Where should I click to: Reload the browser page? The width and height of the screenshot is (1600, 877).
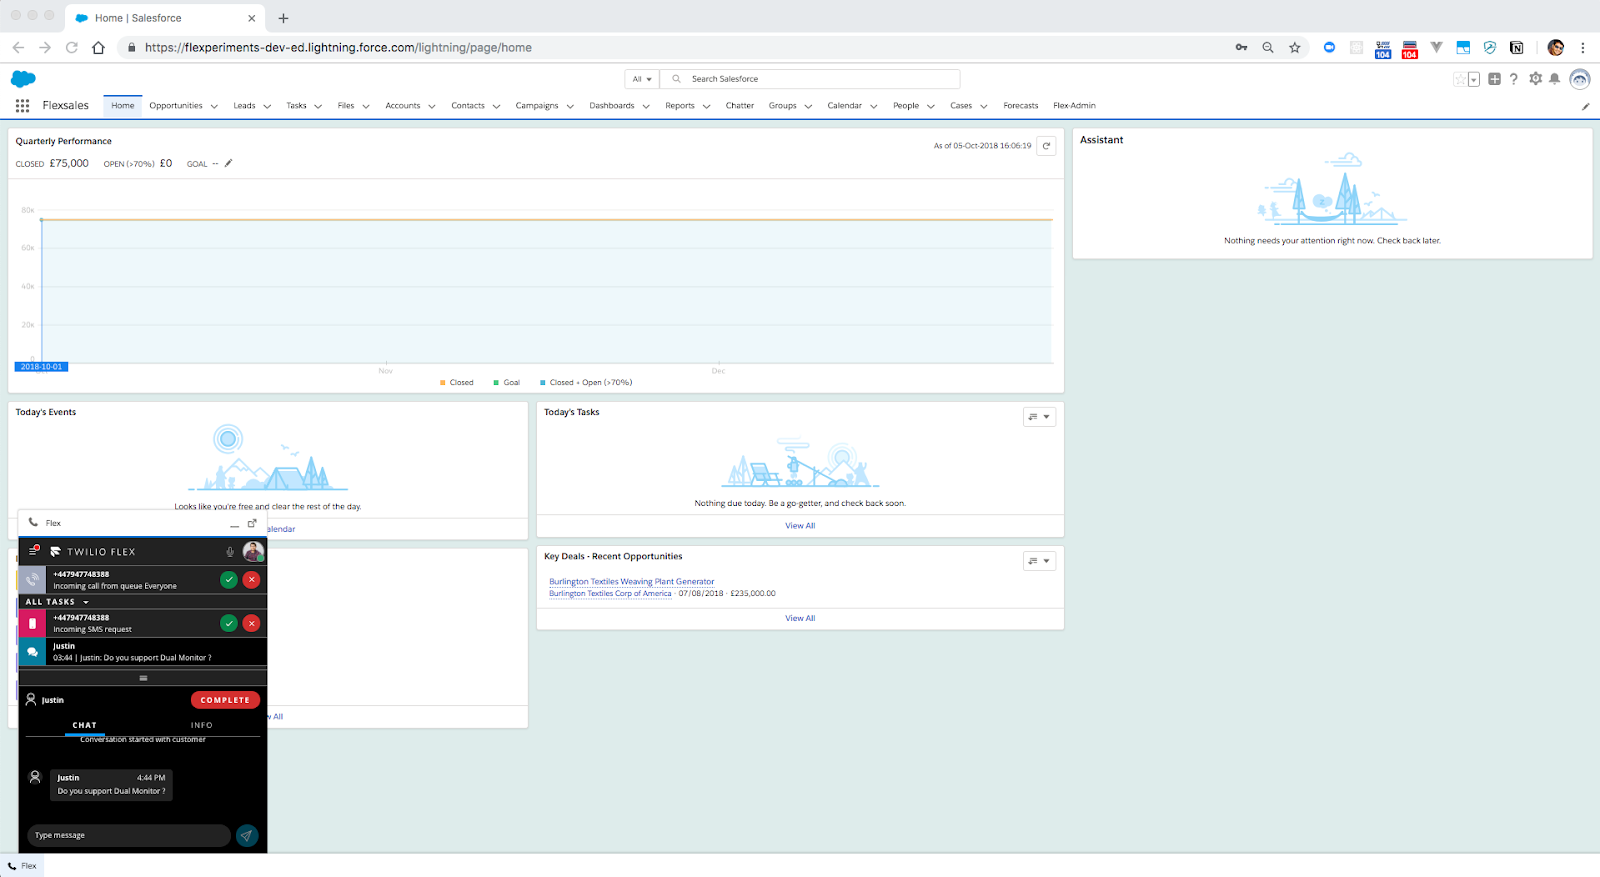coord(72,47)
